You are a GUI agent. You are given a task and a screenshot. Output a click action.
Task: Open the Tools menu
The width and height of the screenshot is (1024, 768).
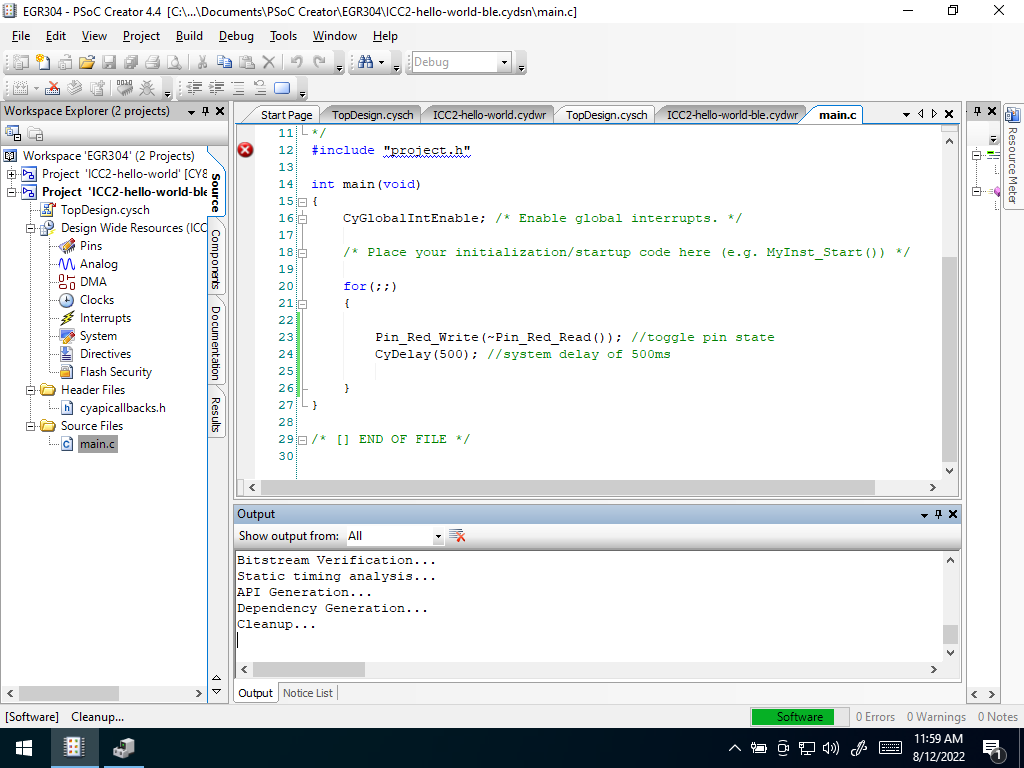point(283,36)
